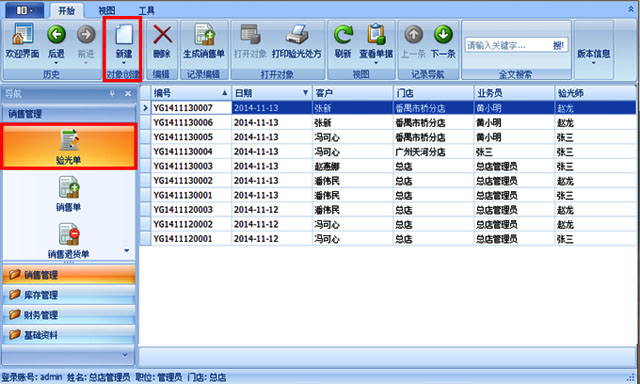
Task: Focus the 请输入关键字 search field
Action: click(x=507, y=45)
